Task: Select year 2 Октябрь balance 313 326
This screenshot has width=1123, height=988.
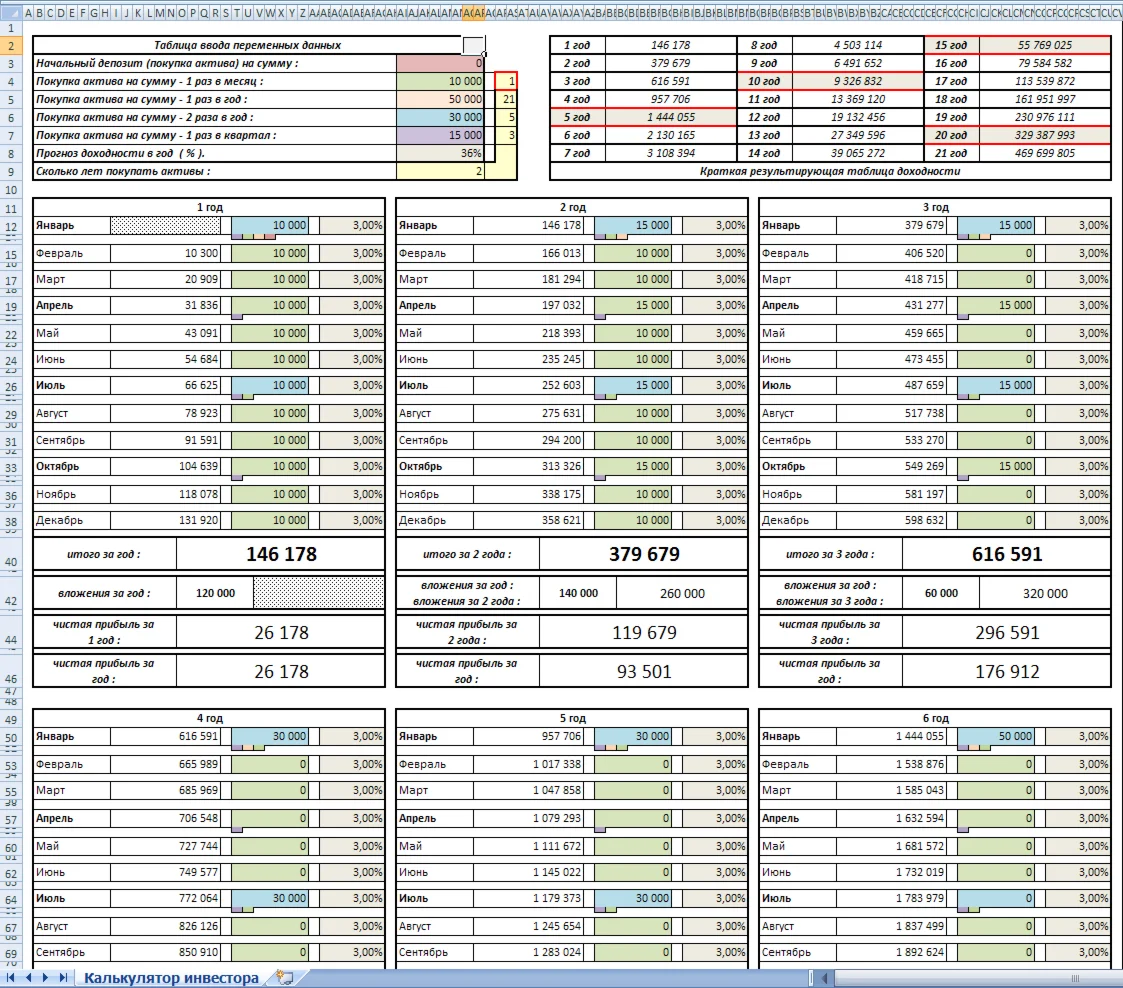Action: (528, 466)
